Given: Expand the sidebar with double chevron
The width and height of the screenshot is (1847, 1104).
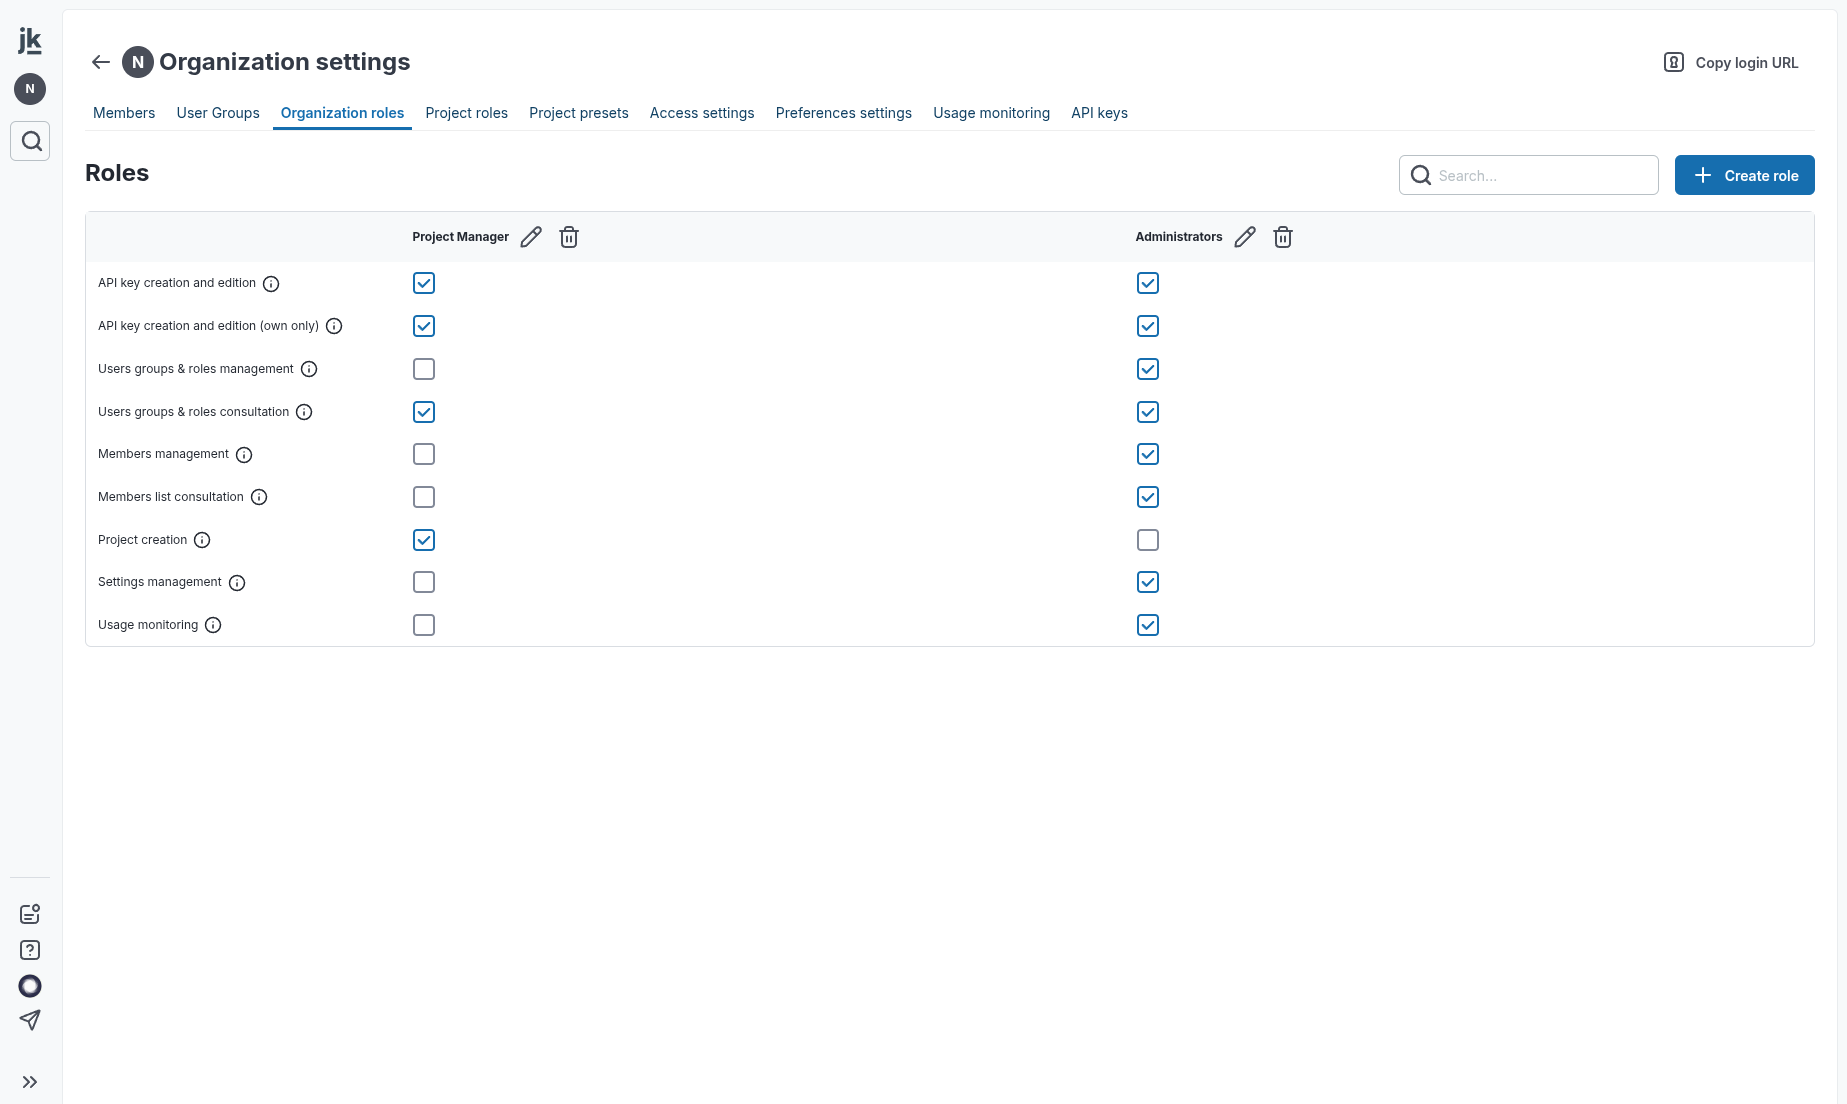Looking at the screenshot, I should click(x=30, y=1082).
